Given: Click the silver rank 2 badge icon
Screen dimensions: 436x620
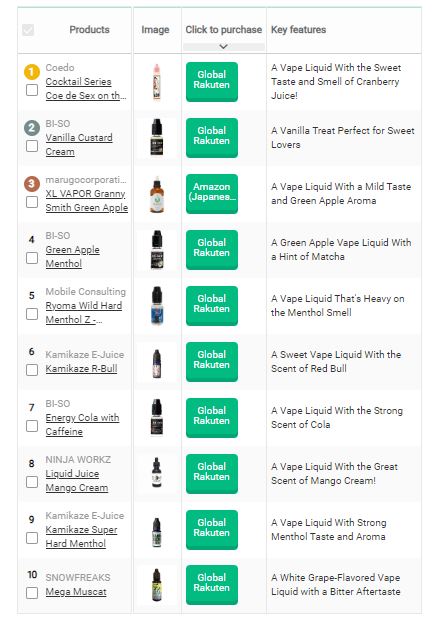Looking at the screenshot, I should [x=32, y=128].
